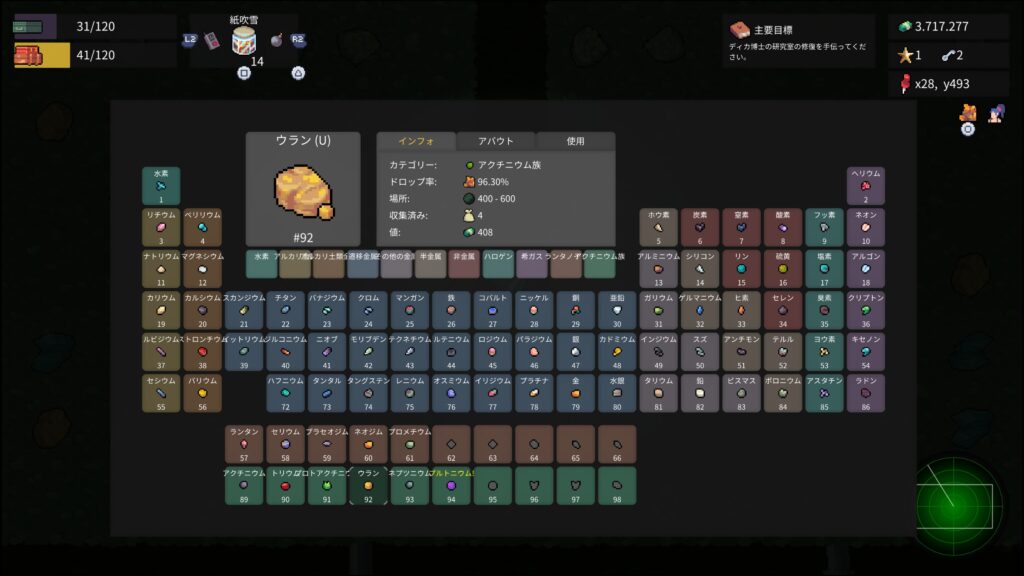Click the Plutonium (プルトニウム) element number 94
The image size is (1024, 576).
point(451,485)
